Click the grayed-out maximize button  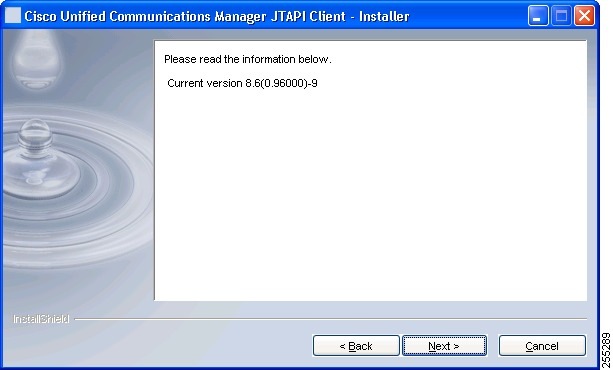(x=561, y=16)
